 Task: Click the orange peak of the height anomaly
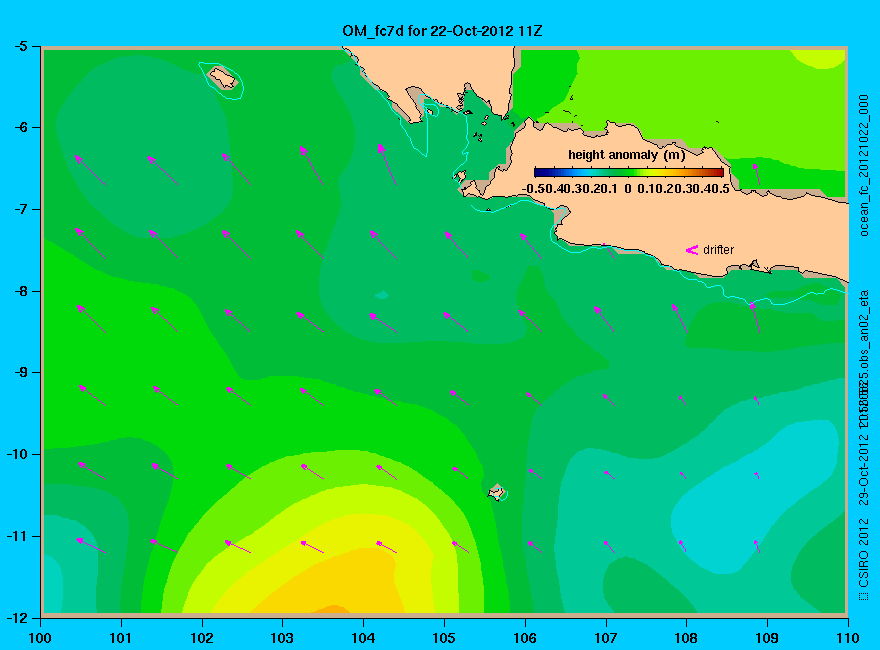coord(334,609)
